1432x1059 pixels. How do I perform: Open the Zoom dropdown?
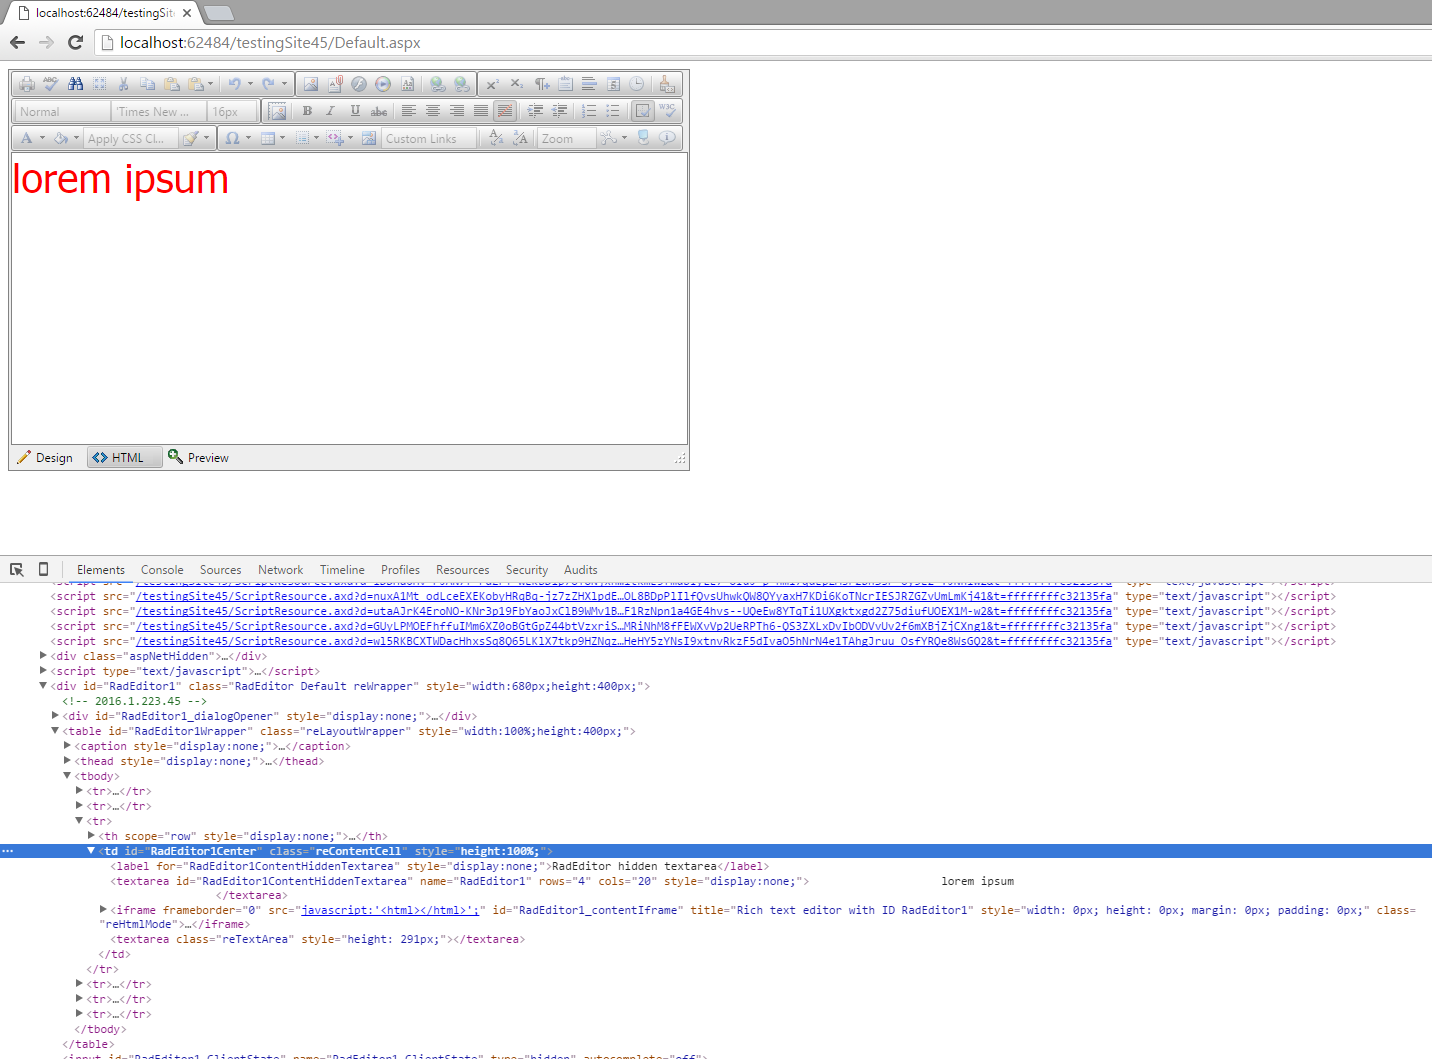[567, 139]
